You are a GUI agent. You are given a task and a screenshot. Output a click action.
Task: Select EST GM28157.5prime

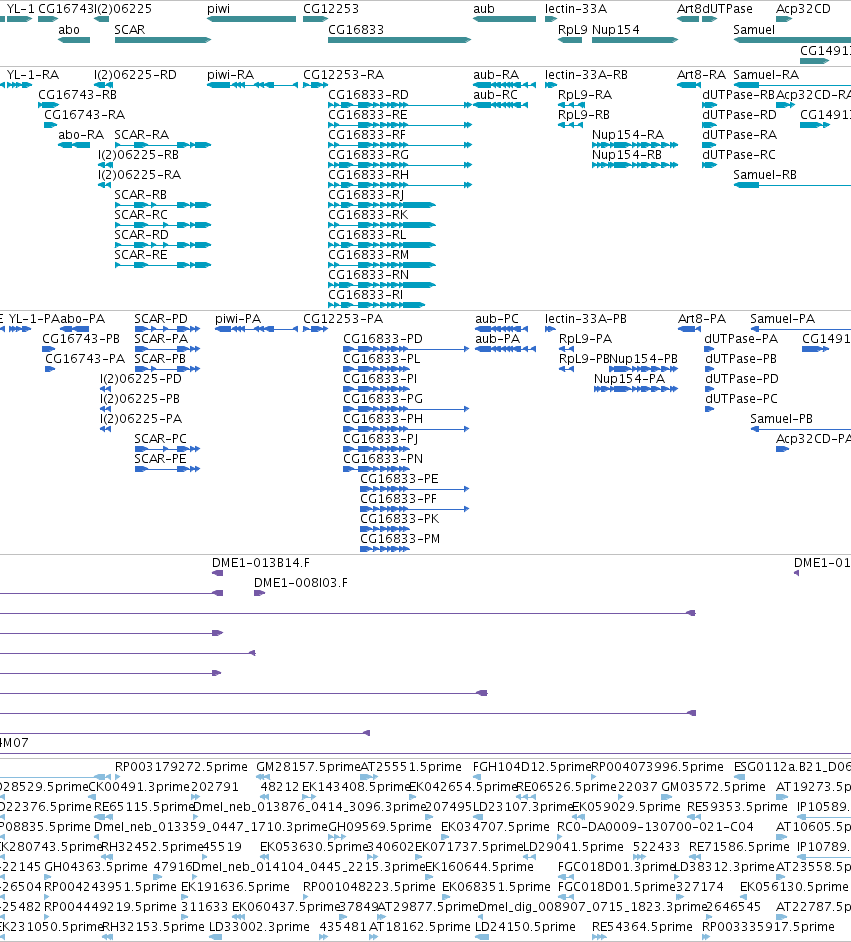pos(308,767)
